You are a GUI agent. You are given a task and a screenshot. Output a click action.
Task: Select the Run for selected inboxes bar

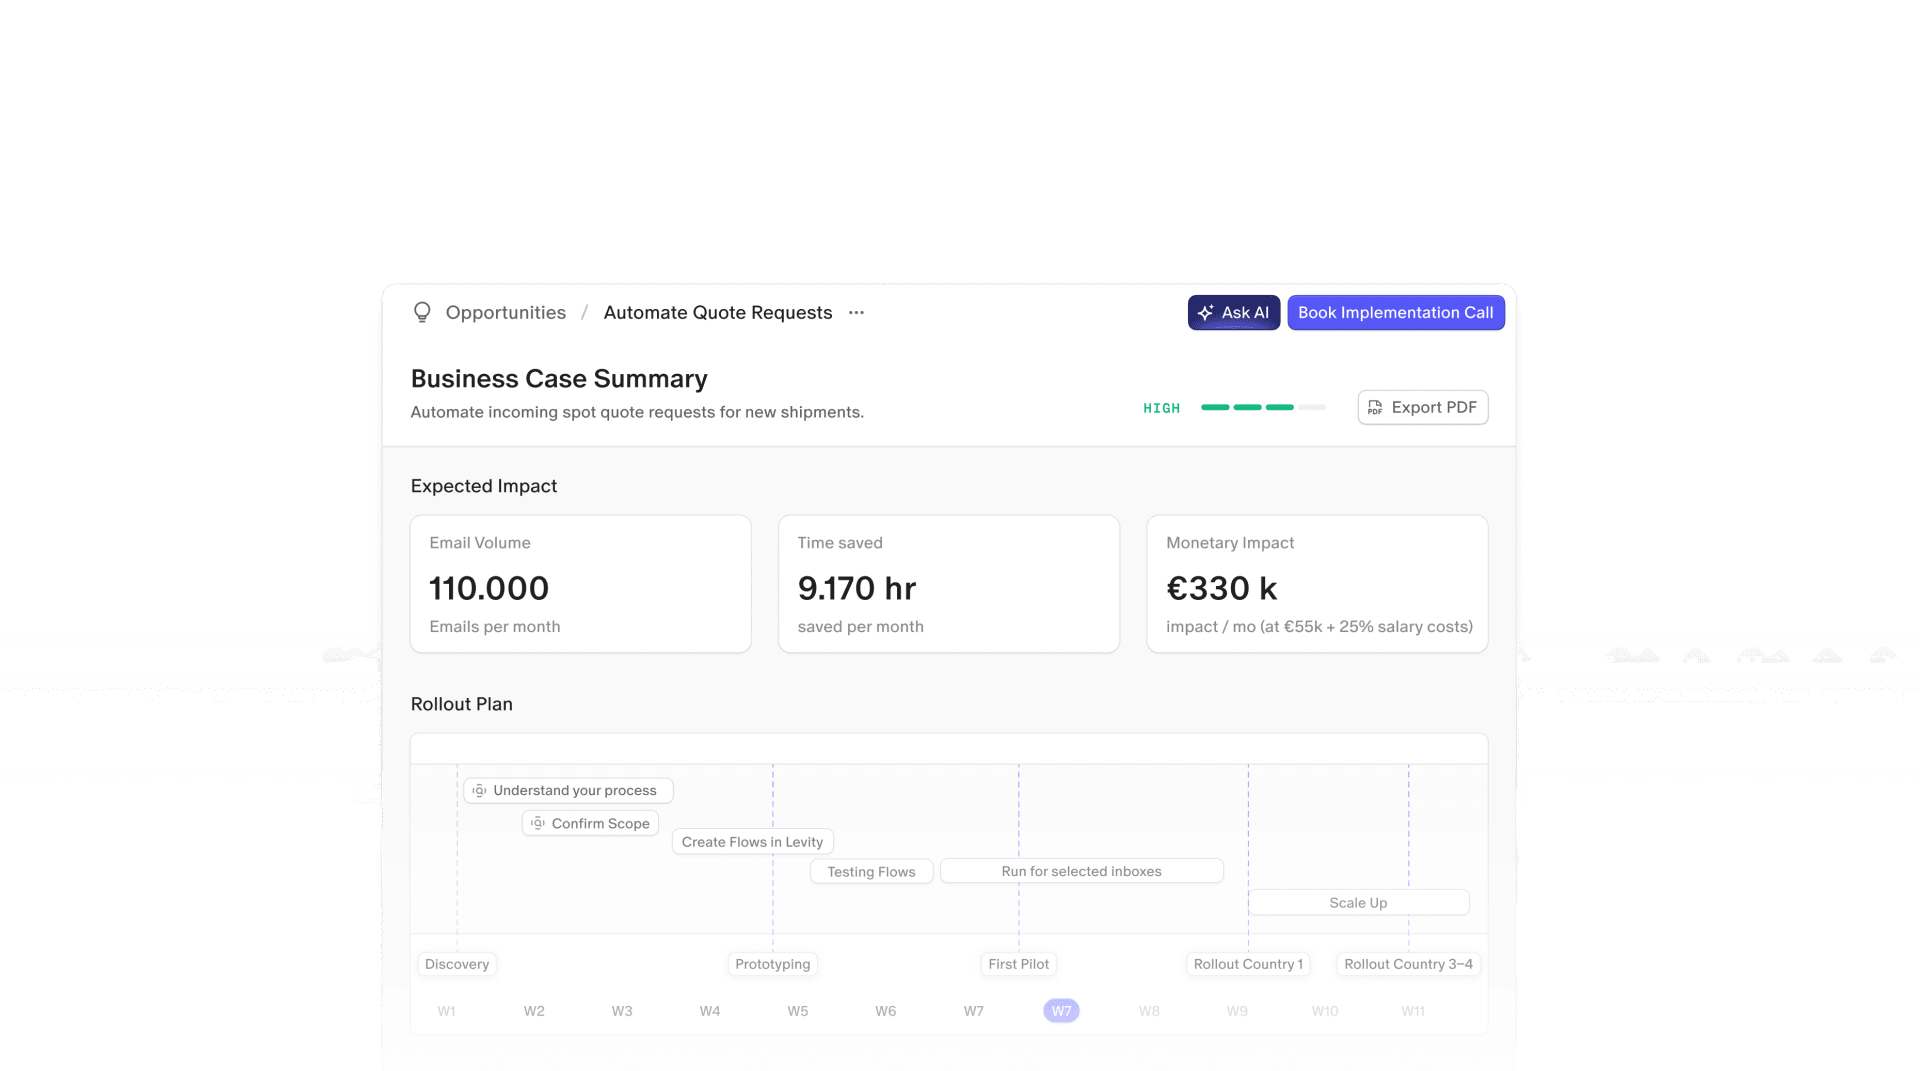(1081, 871)
